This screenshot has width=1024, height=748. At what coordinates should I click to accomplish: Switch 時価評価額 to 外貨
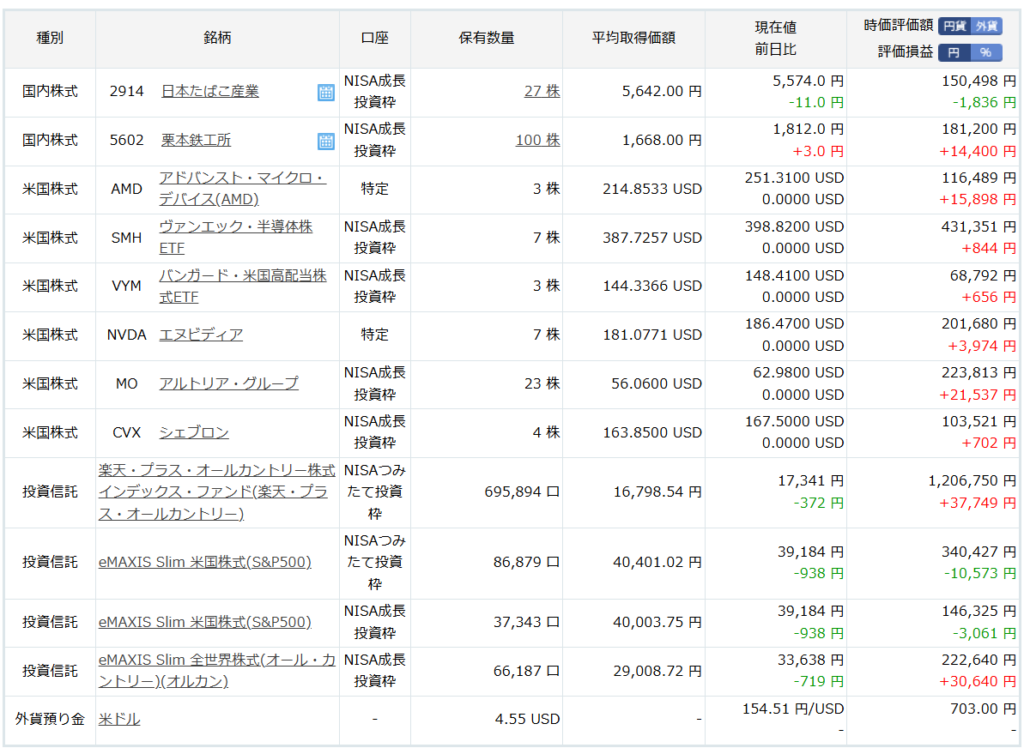click(x=986, y=27)
